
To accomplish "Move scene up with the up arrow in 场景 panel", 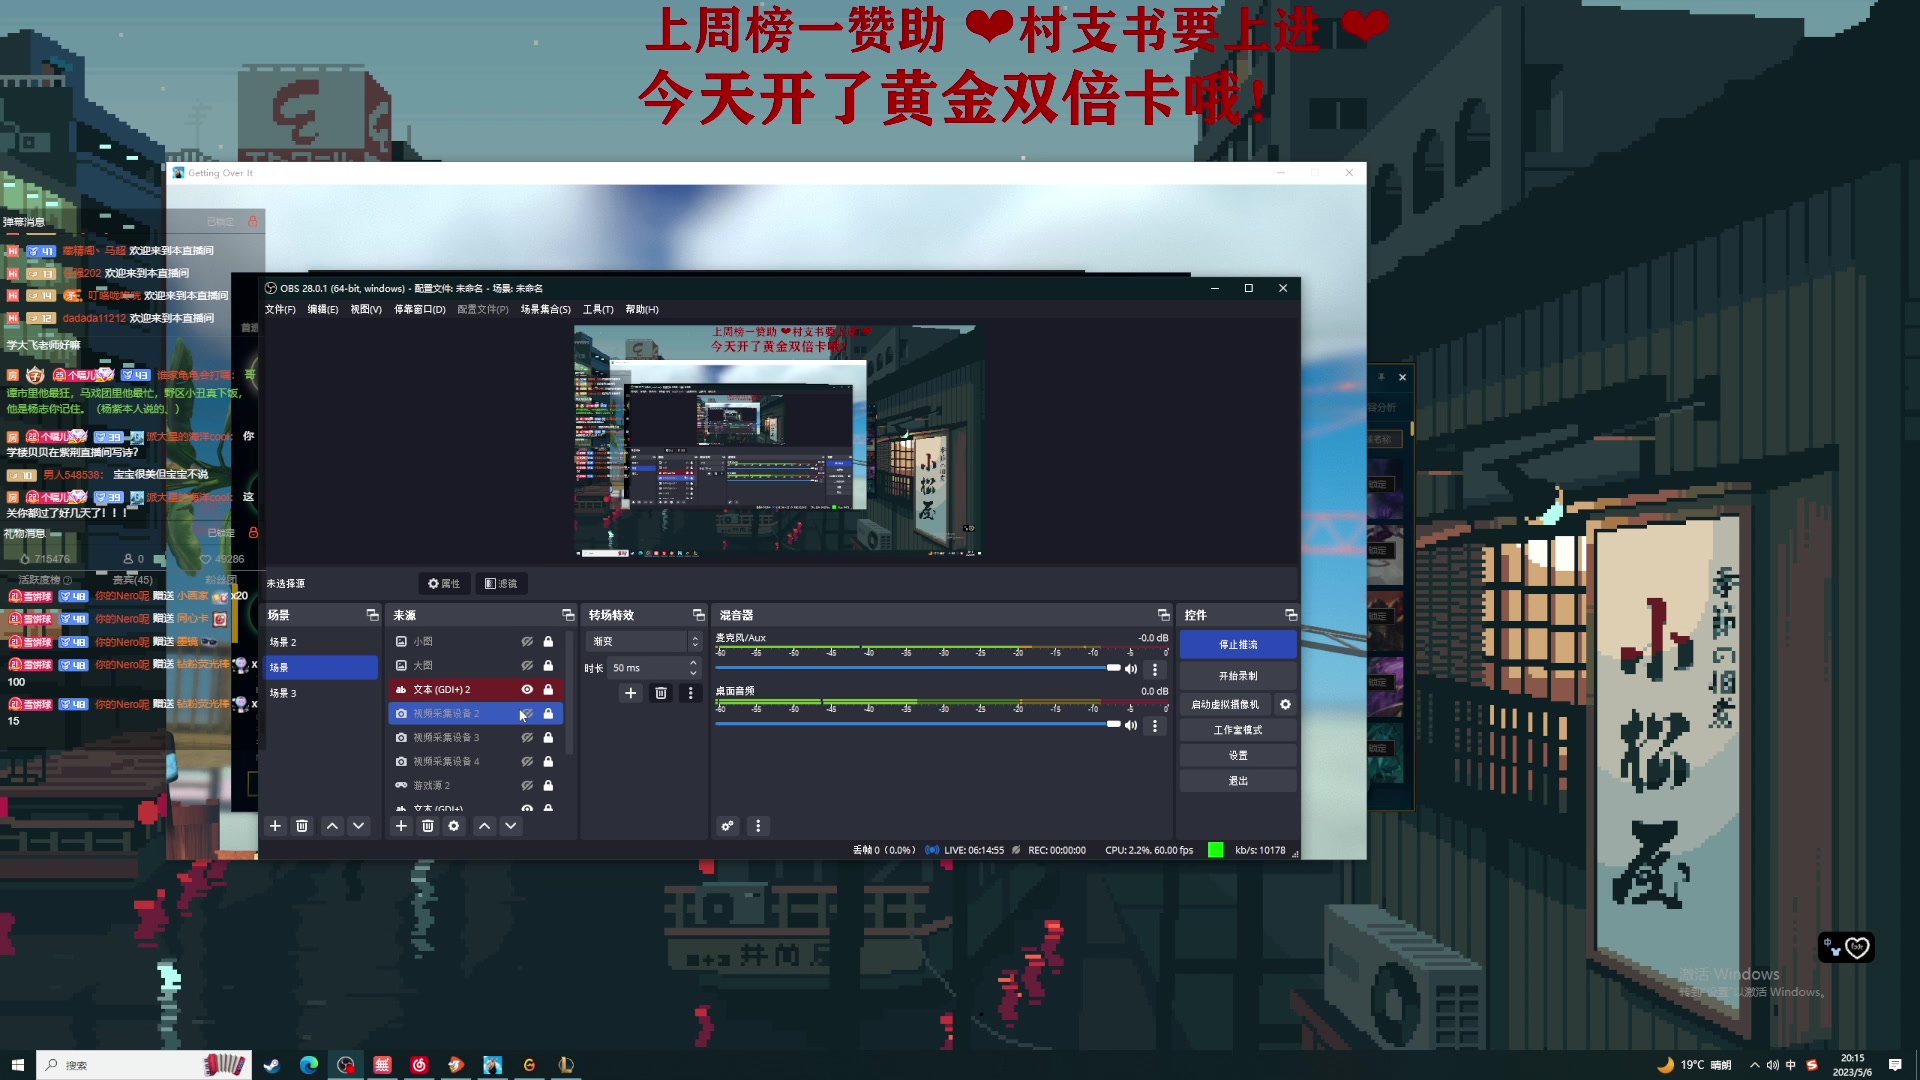I will pyautogui.click(x=332, y=826).
